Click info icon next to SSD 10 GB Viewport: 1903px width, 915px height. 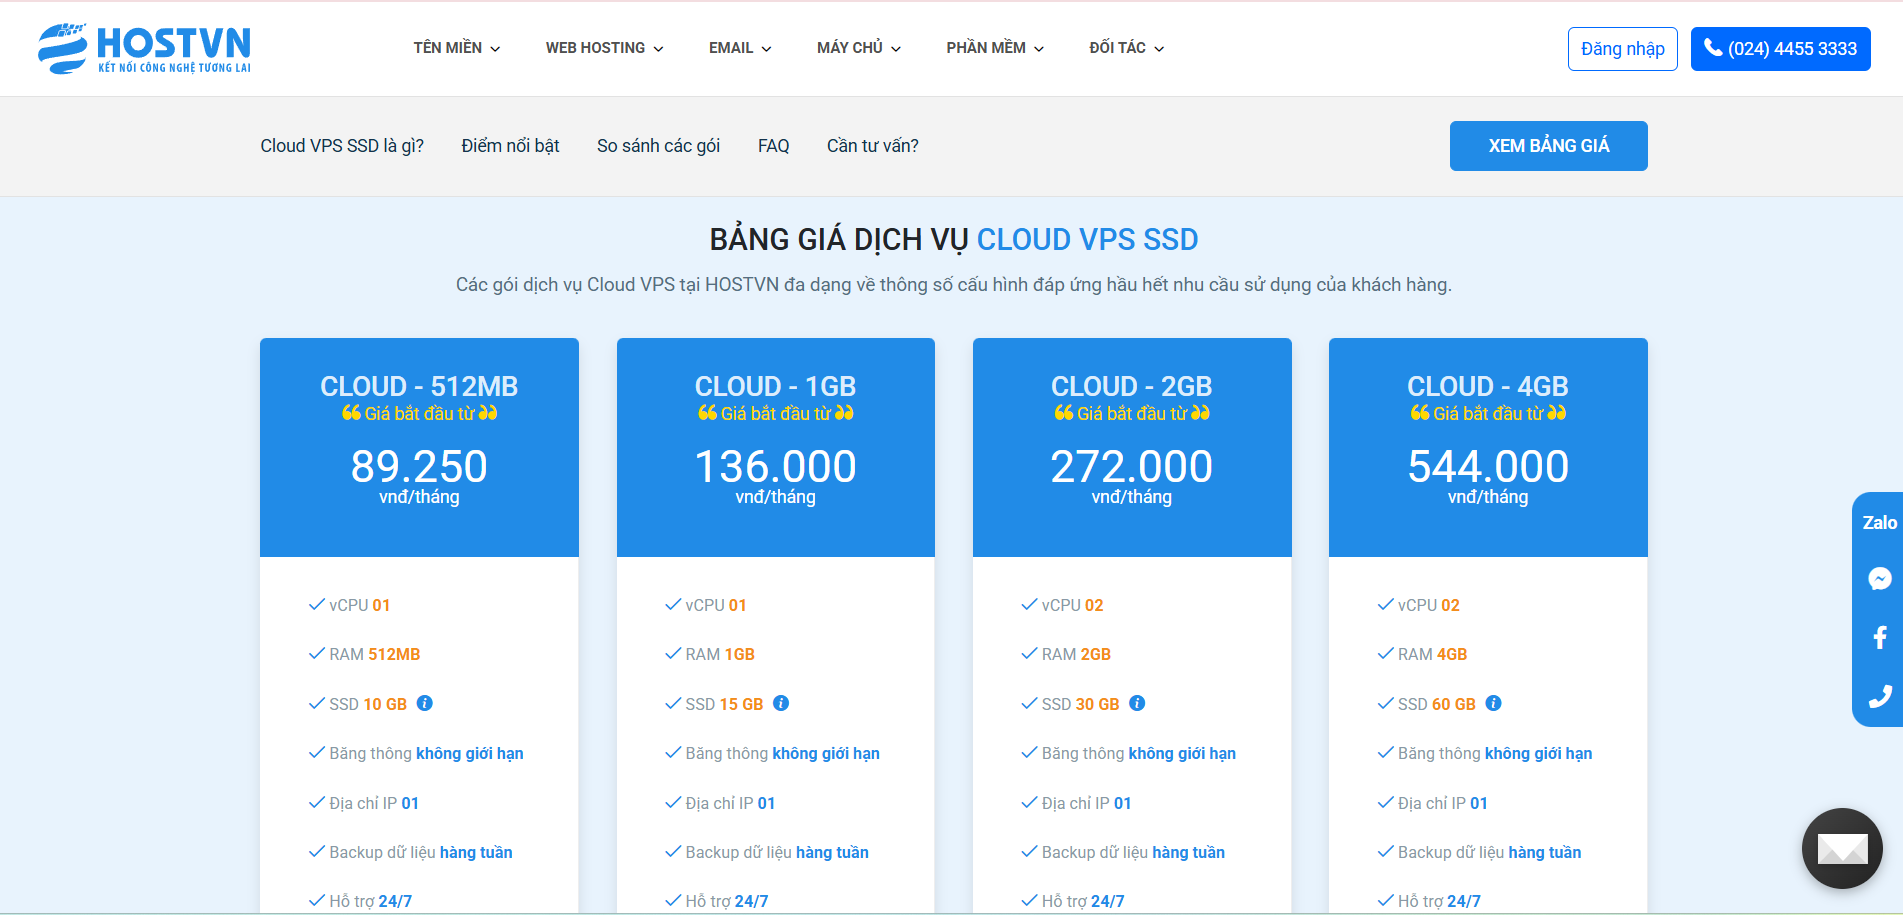pyautogui.click(x=425, y=703)
